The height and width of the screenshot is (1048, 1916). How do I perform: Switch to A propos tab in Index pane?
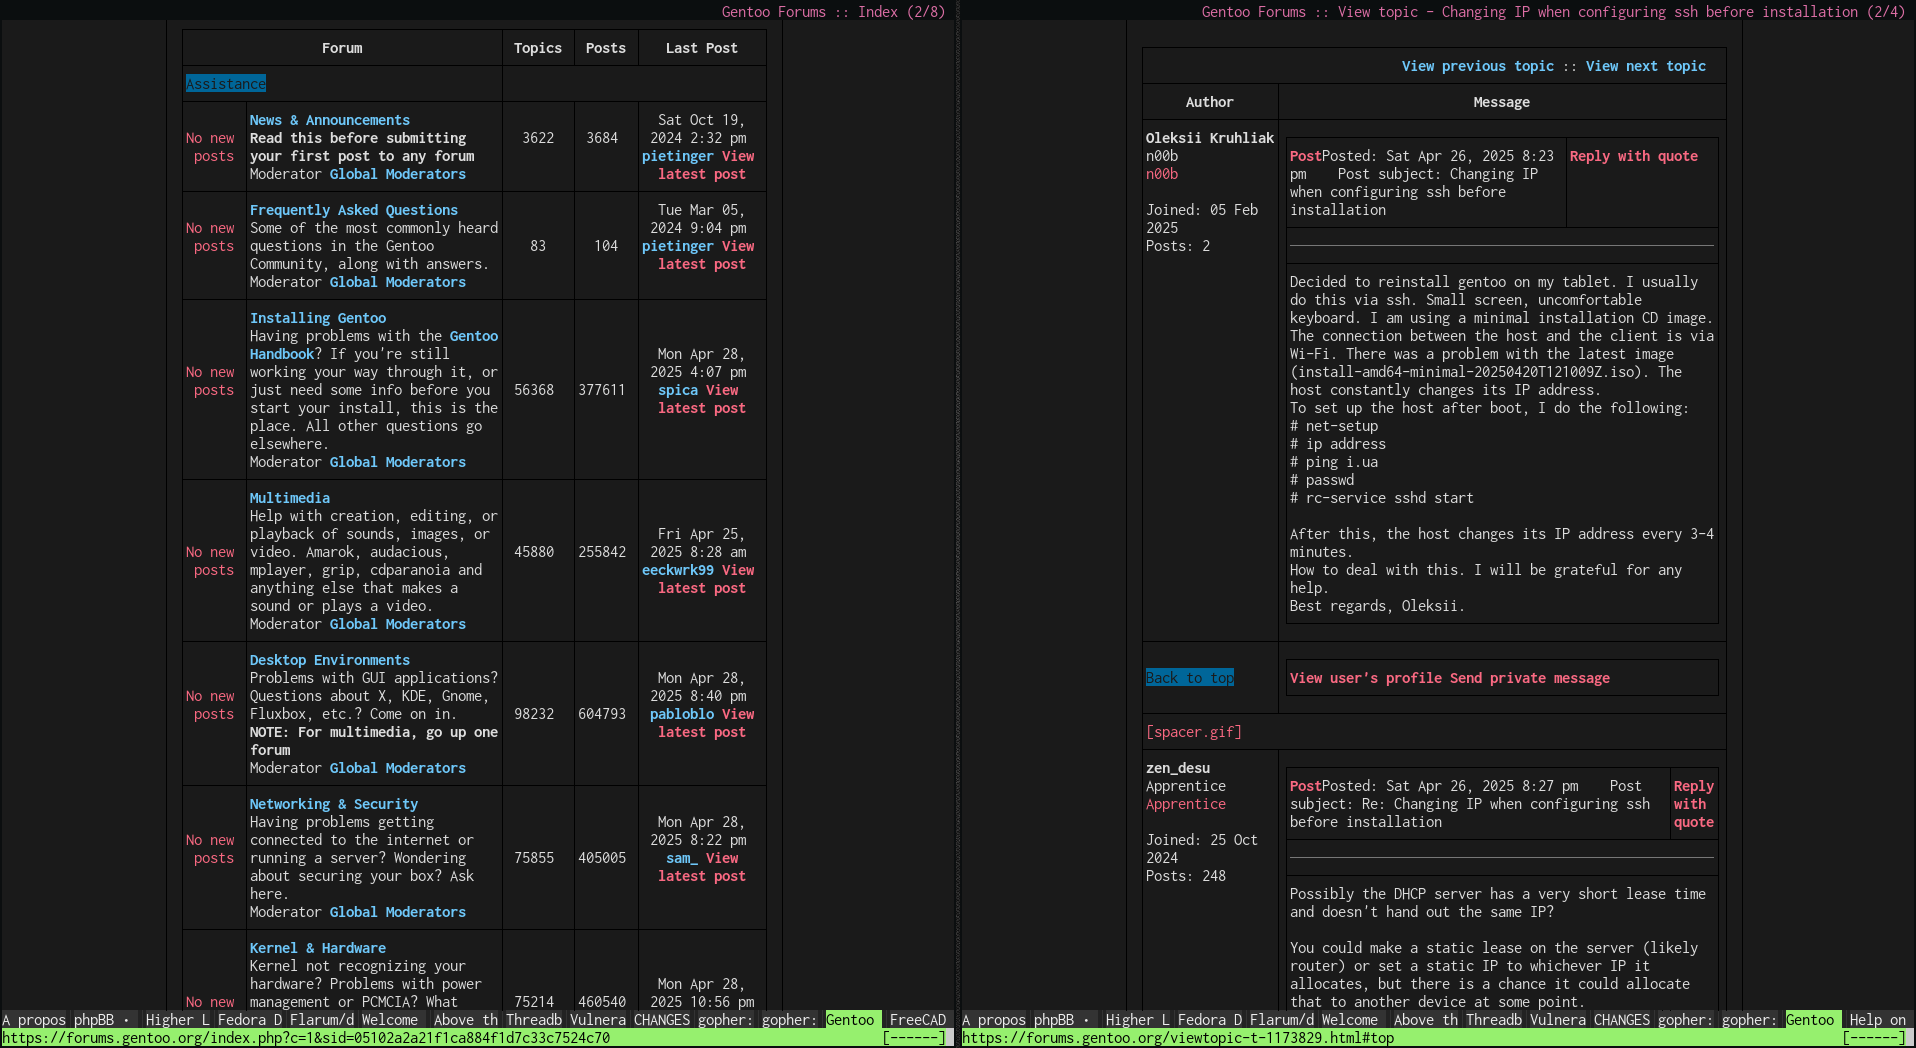click(33, 1020)
